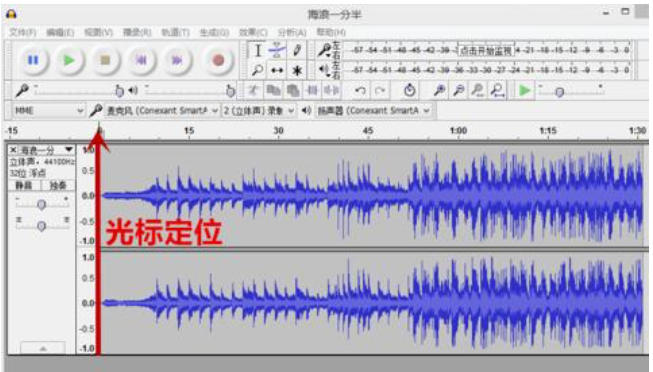Skip to the start of the track
The width and height of the screenshot is (653, 372).
[141, 60]
